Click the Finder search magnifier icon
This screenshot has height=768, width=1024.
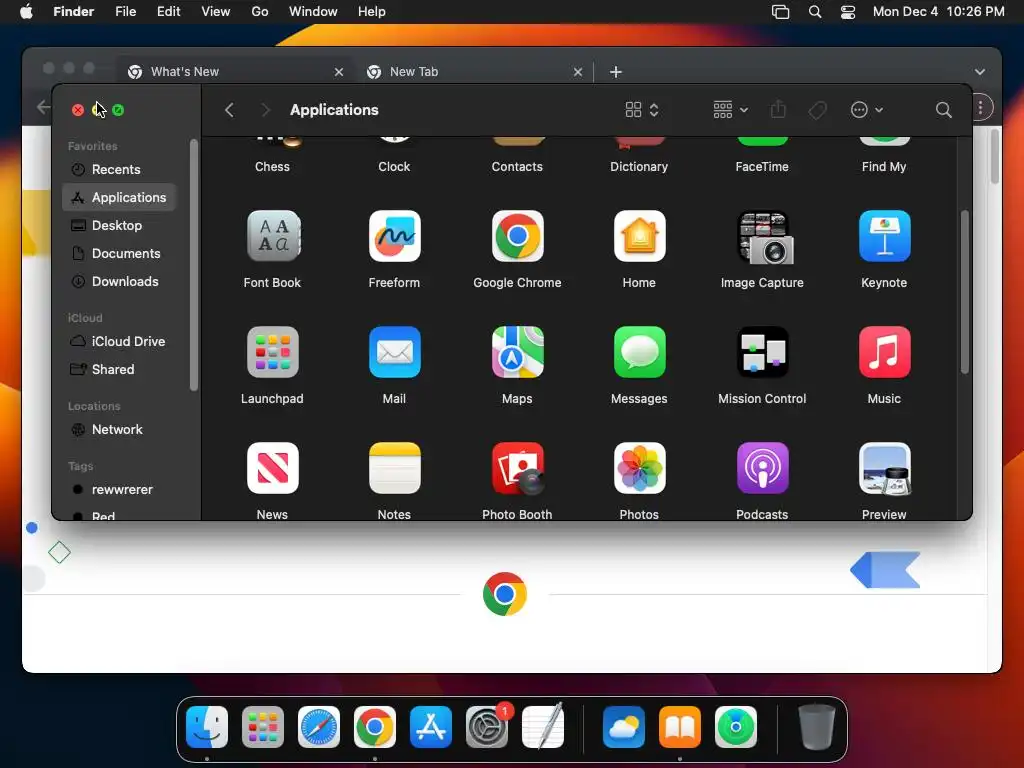943,110
